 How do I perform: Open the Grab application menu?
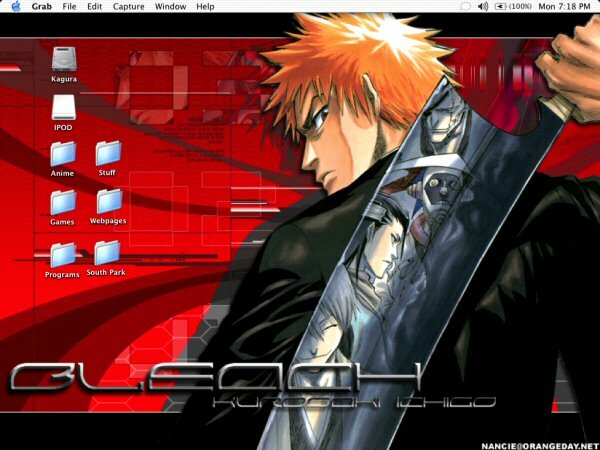(x=42, y=7)
